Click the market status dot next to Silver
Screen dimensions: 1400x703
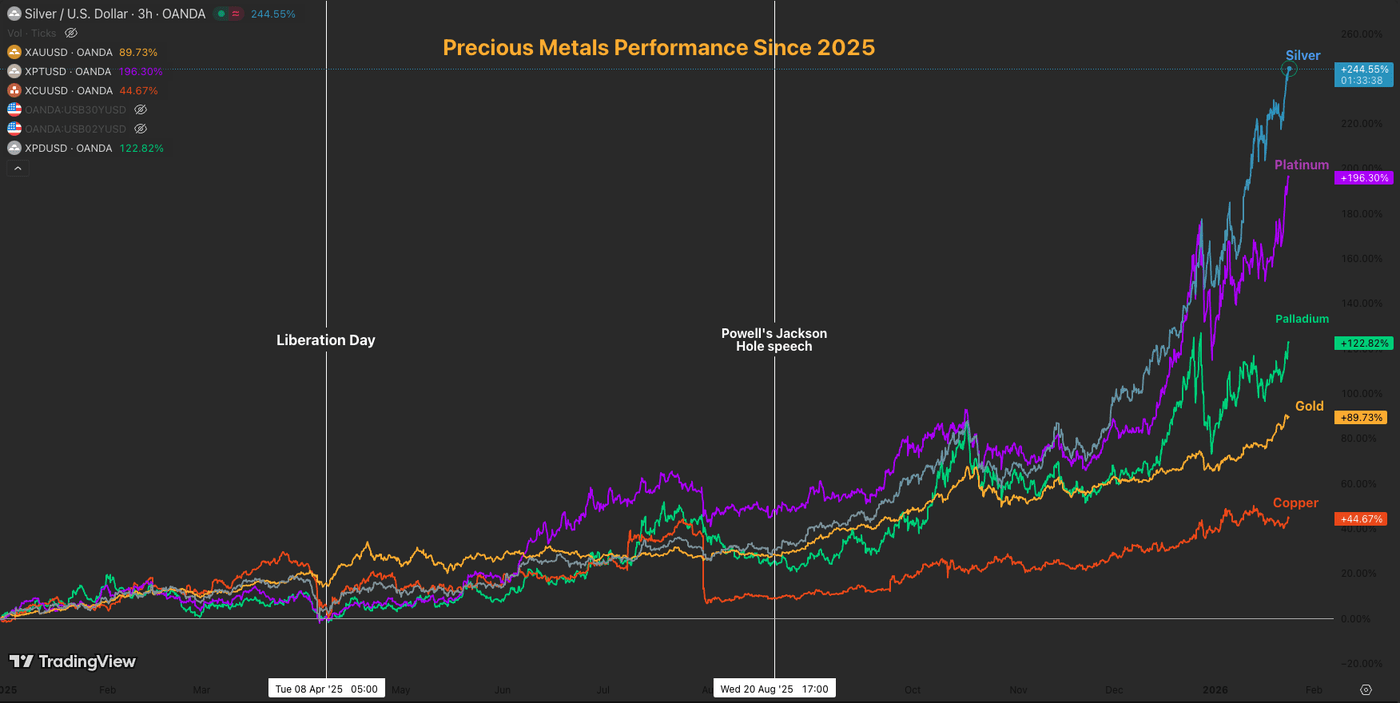(x=221, y=13)
